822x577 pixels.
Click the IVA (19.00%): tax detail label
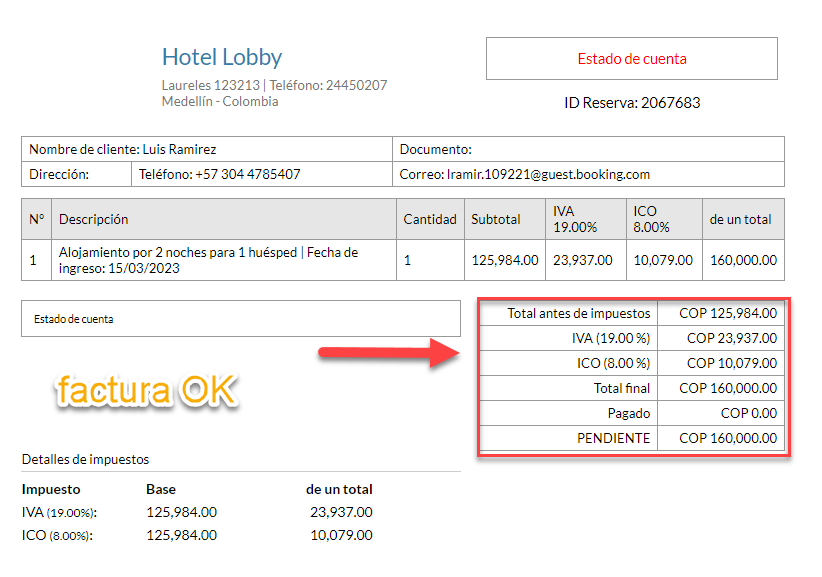[x=59, y=513]
